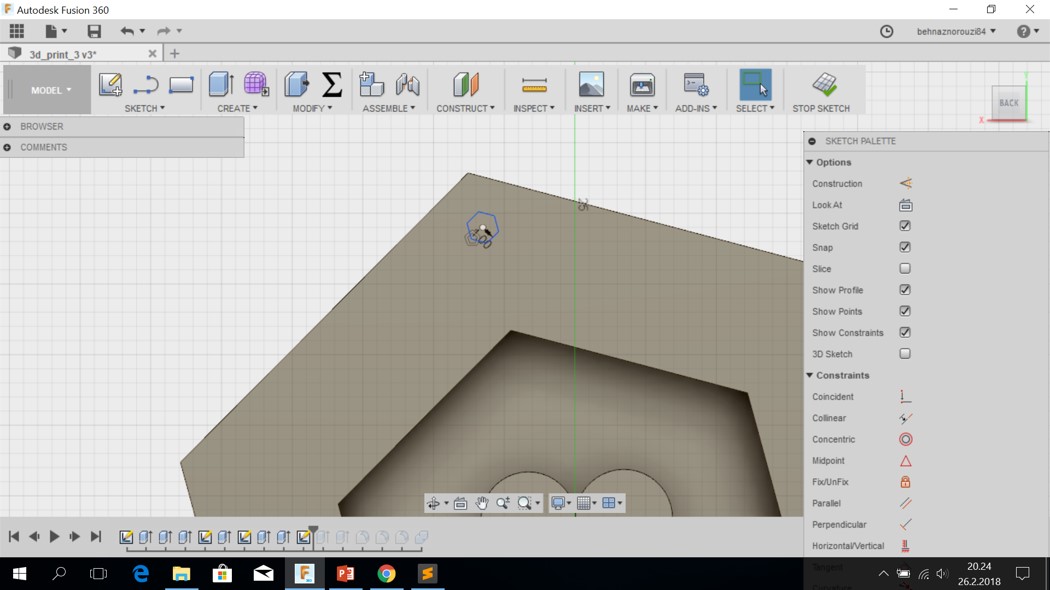Toggle the Sketch Grid checkbox
This screenshot has width=1050, height=590.
[905, 226]
